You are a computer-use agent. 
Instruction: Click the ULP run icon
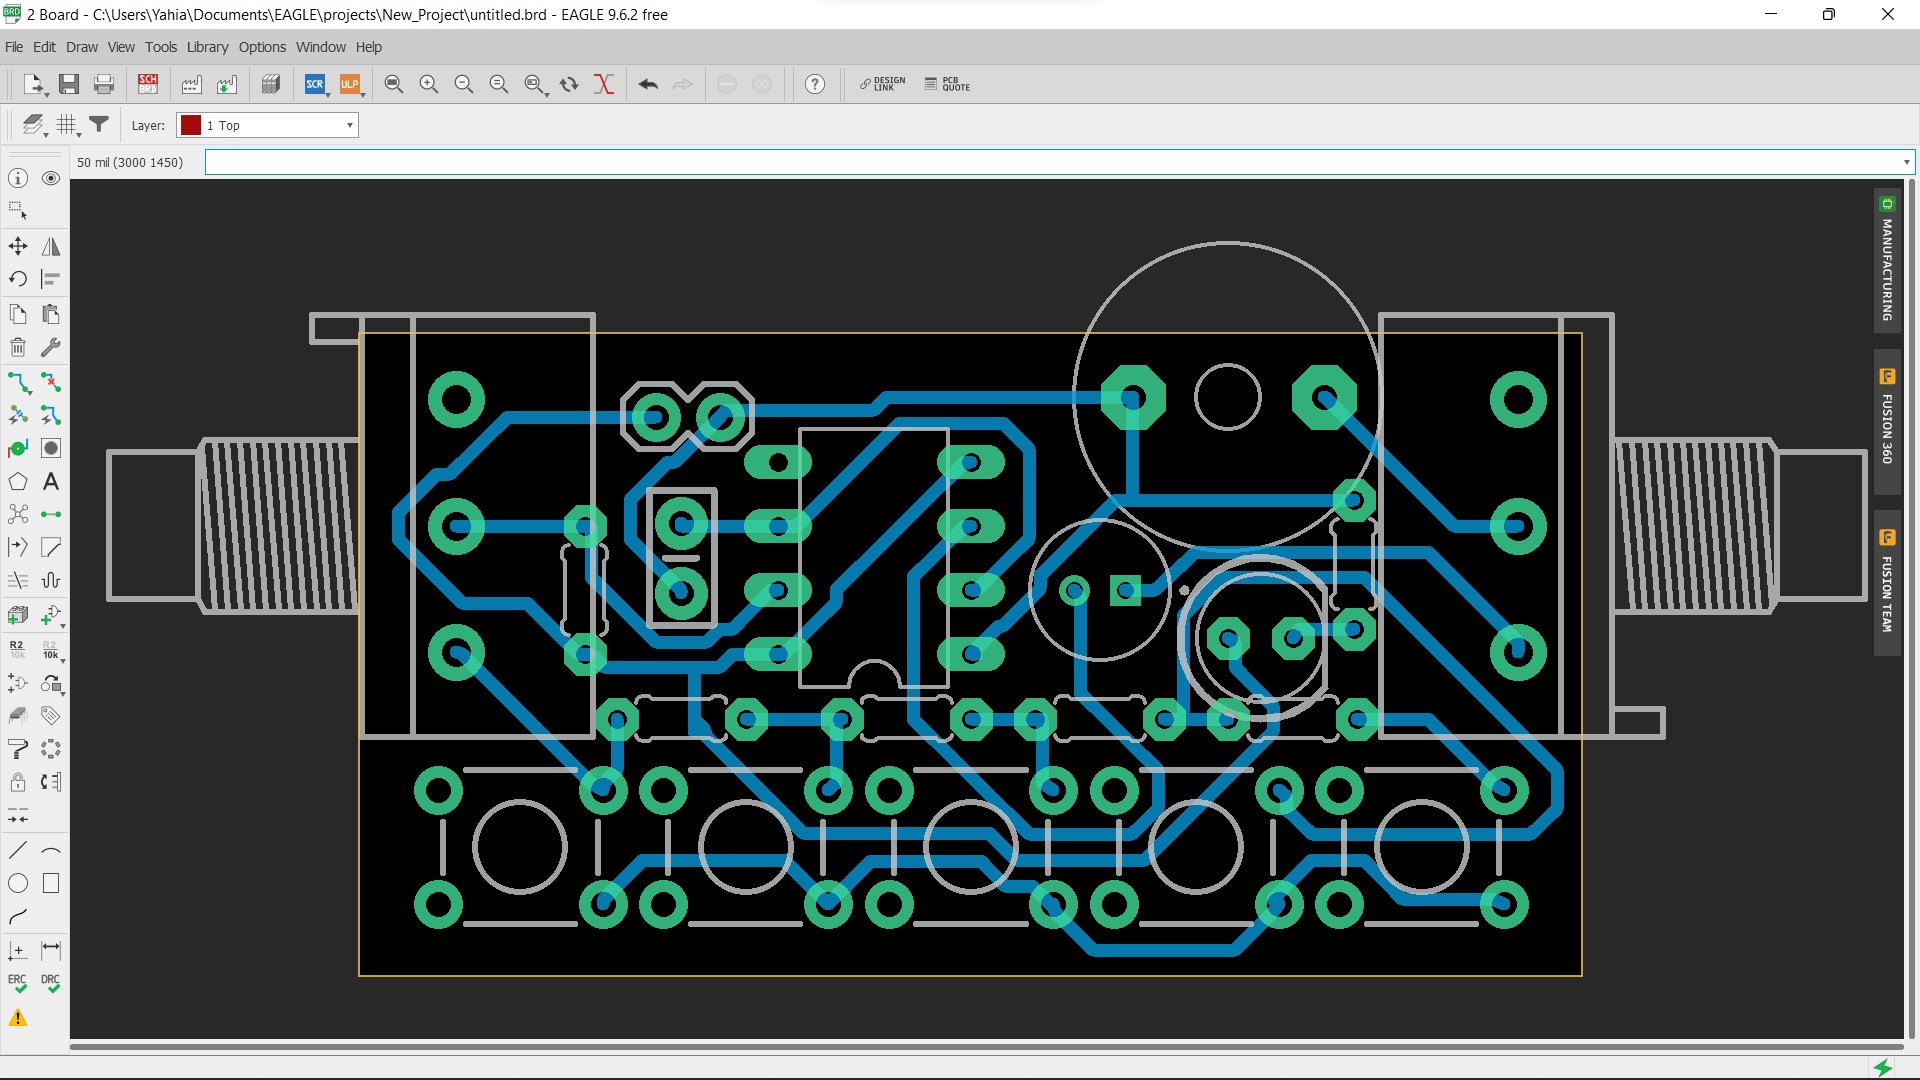349,85
